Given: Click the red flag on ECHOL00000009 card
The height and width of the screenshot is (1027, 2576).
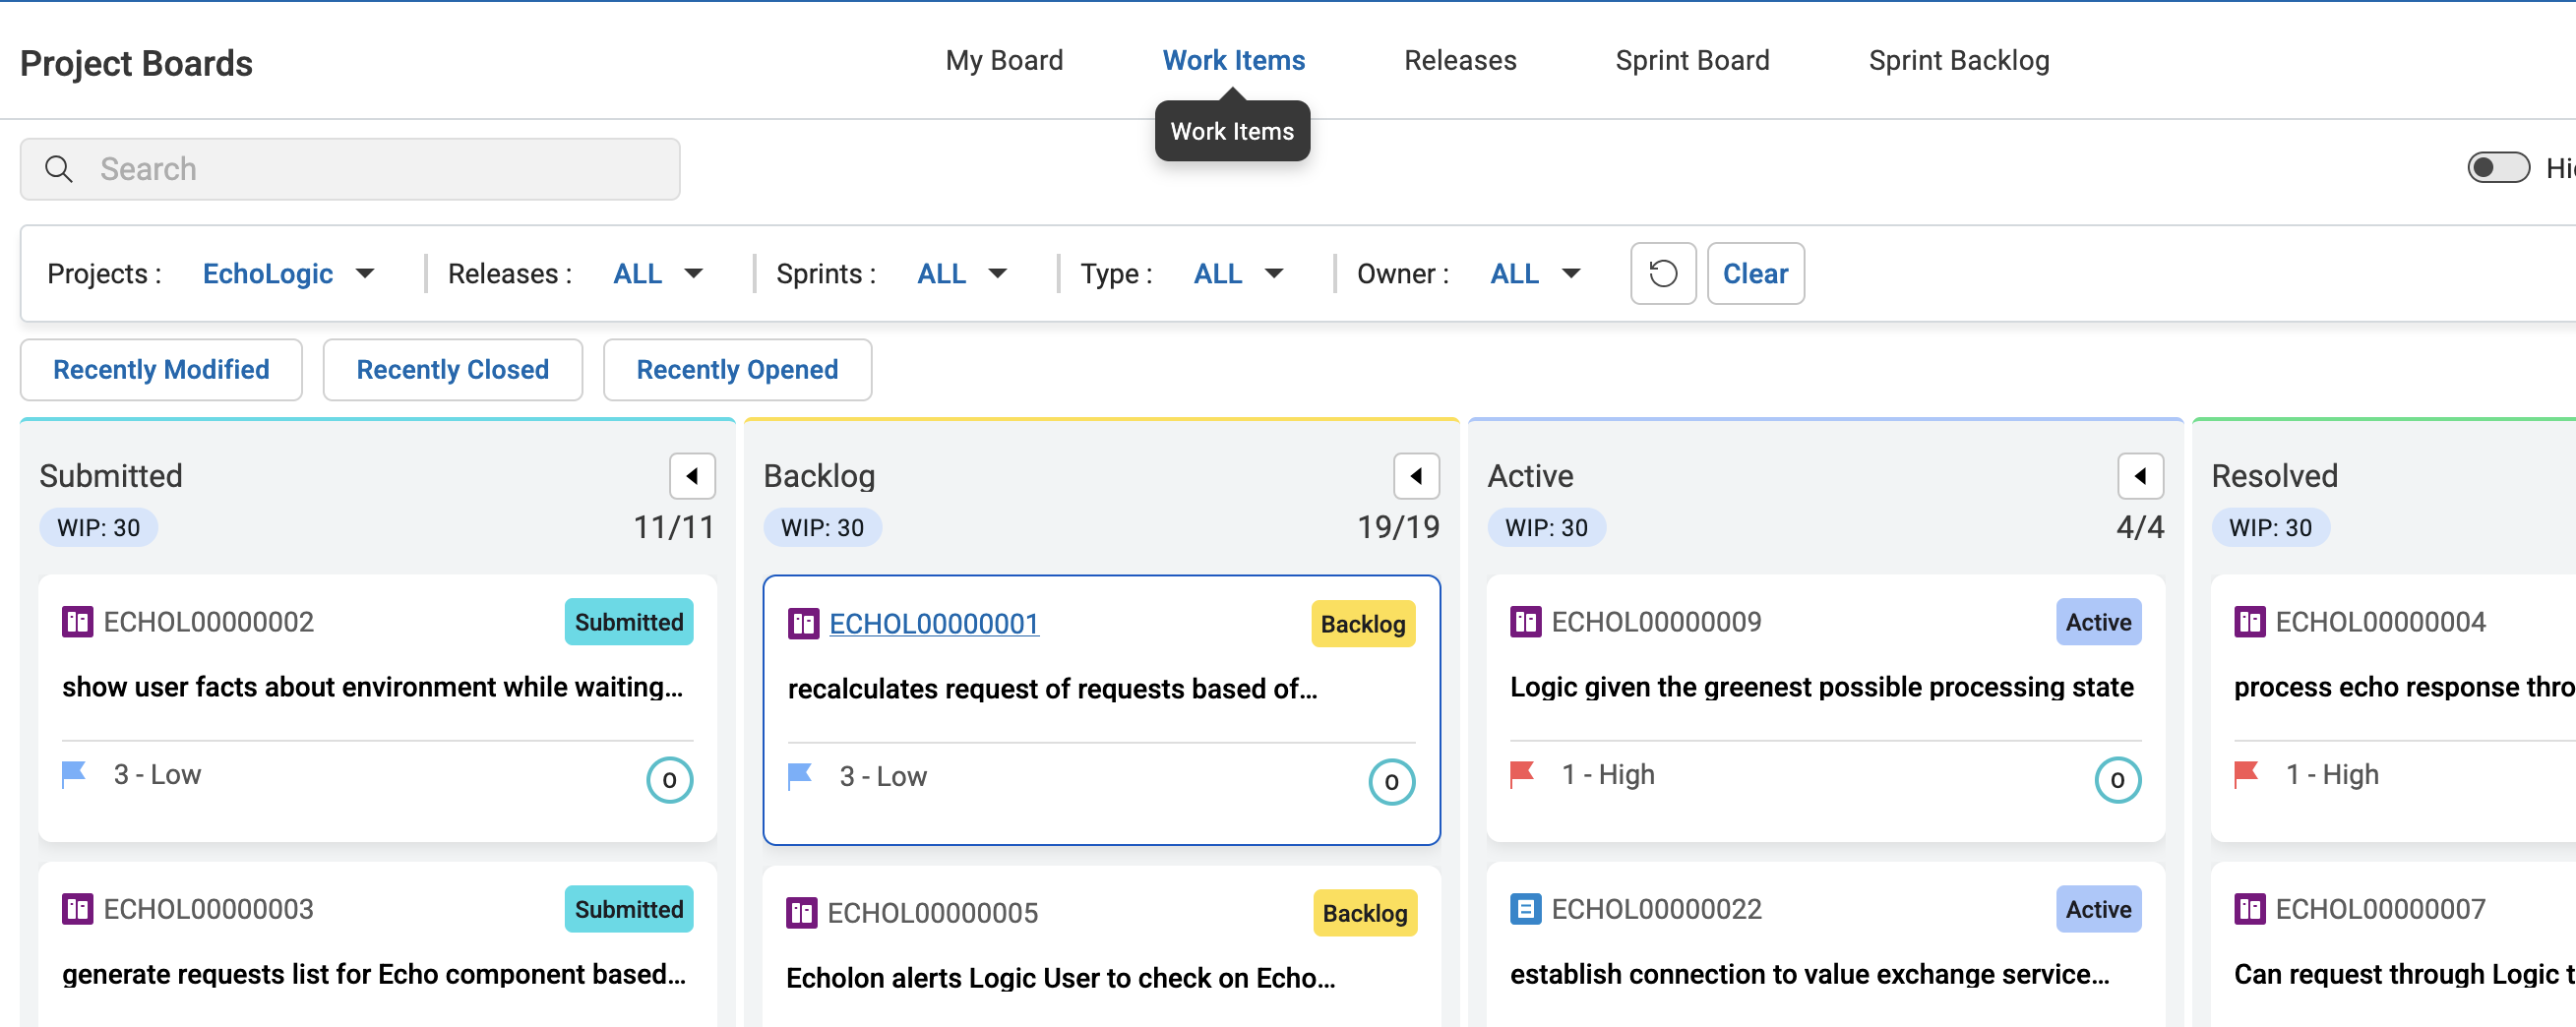Looking at the screenshot, I should [1522, 775].
